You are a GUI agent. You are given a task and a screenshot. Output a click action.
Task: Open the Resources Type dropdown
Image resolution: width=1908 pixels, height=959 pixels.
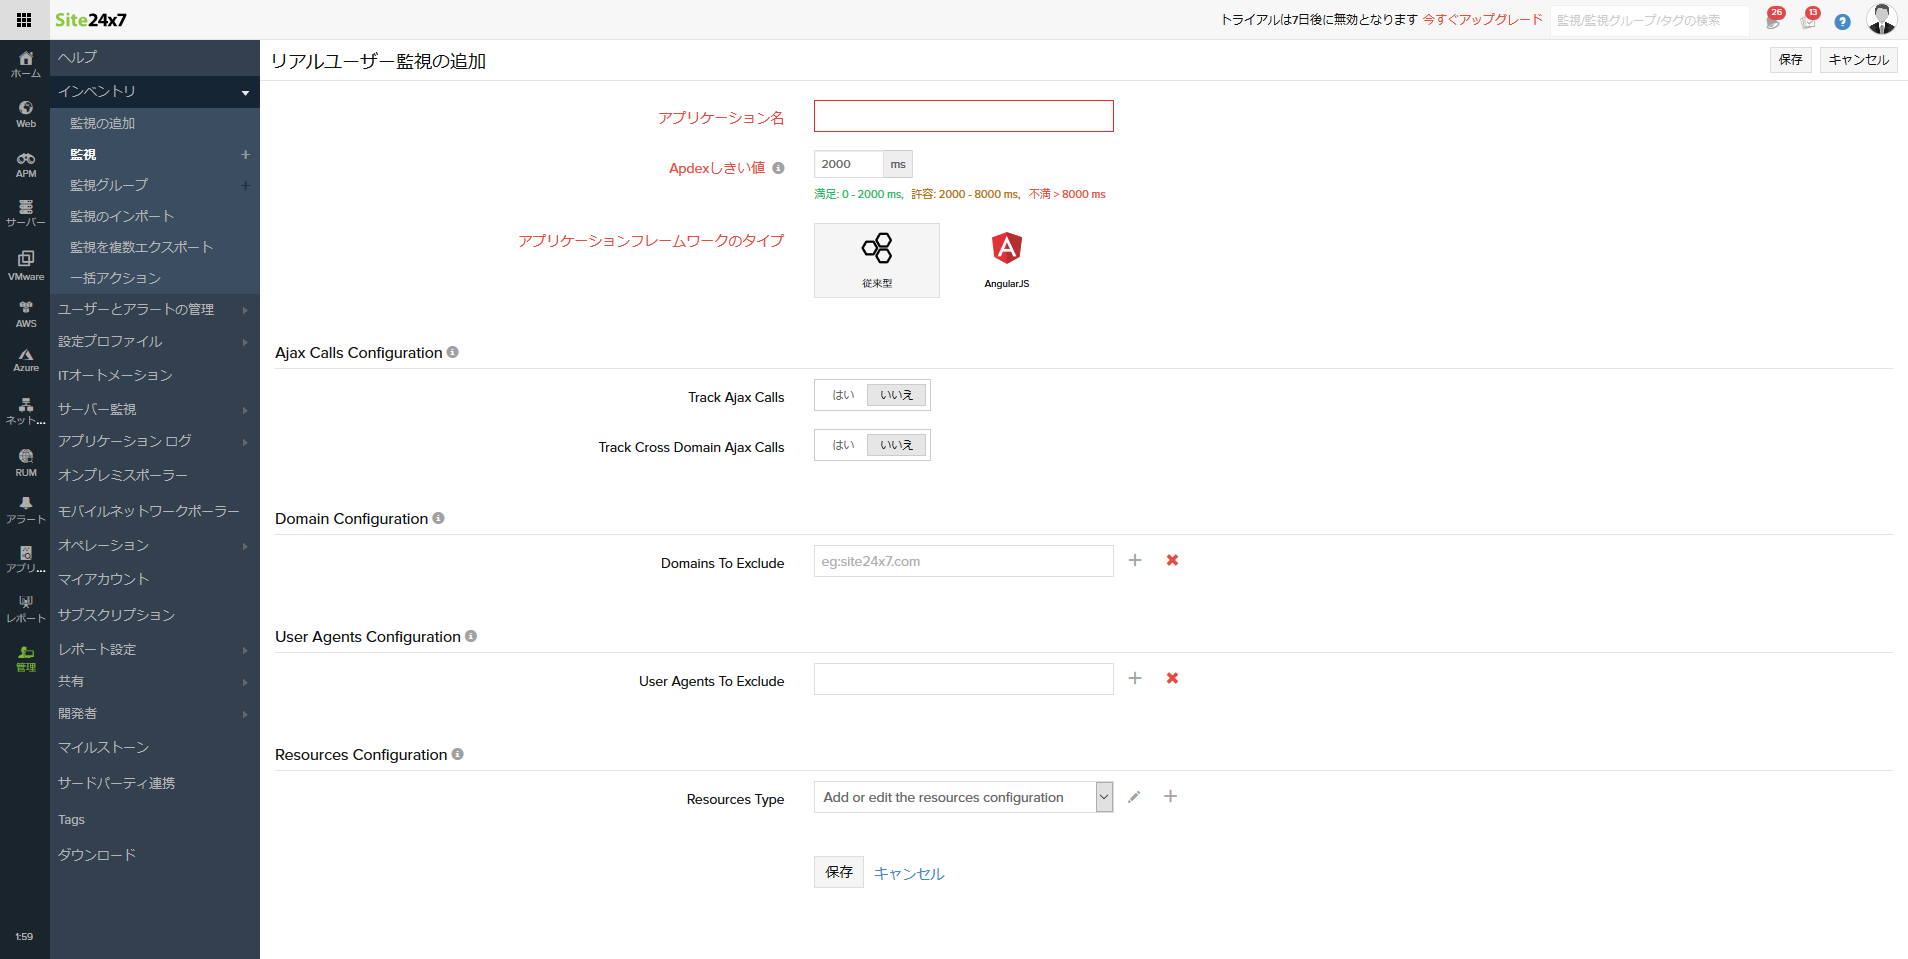coord(1104,797)
